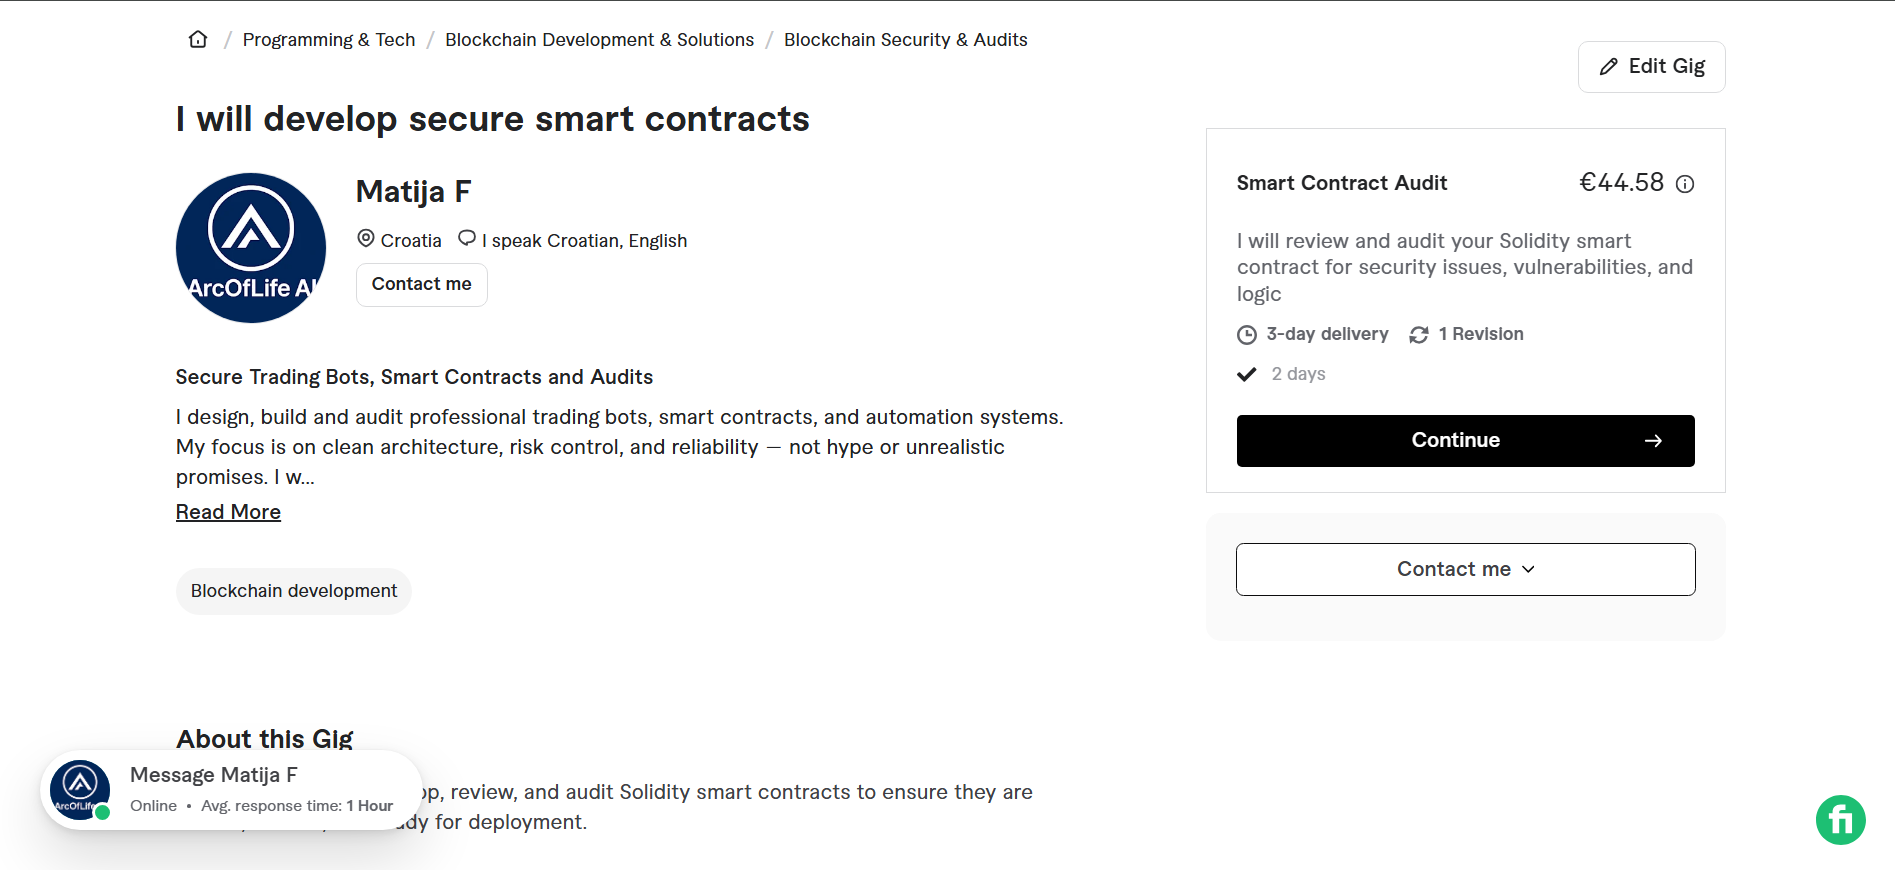This screenshot has height=870, width=1895.
Task: Click the speech bubble language icon
Action: (x=466, y=238)
